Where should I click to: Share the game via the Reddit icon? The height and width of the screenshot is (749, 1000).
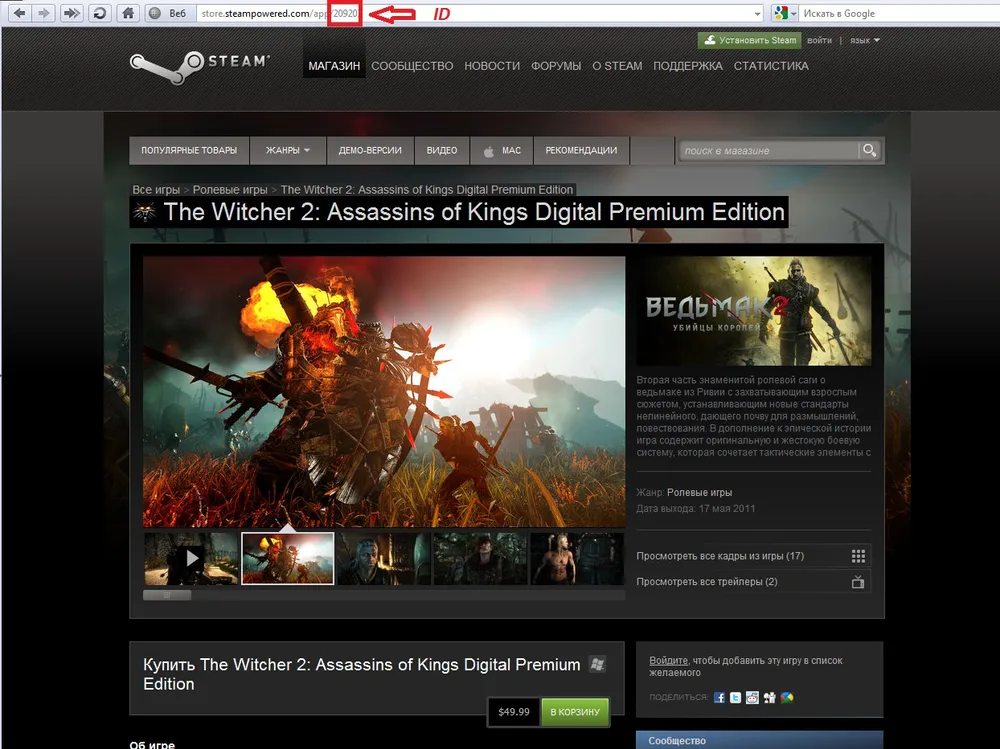click(x=753, y=697)
